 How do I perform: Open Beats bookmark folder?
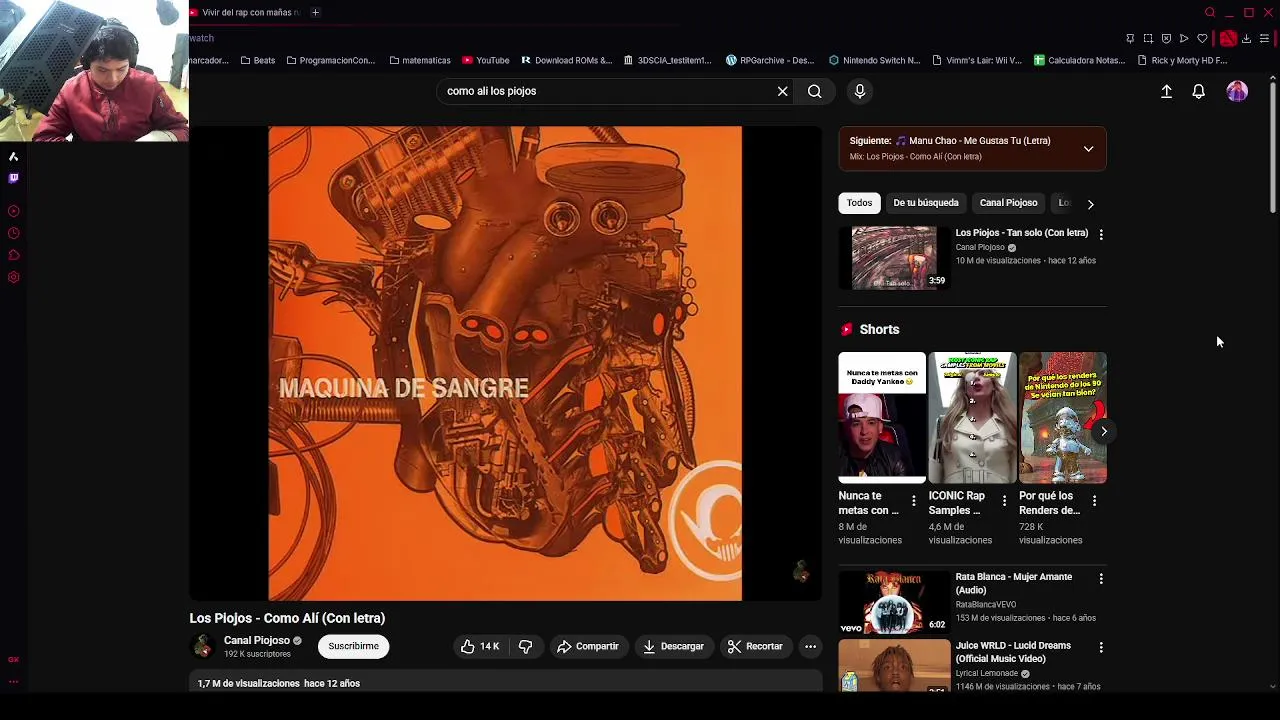coord(258,60)
